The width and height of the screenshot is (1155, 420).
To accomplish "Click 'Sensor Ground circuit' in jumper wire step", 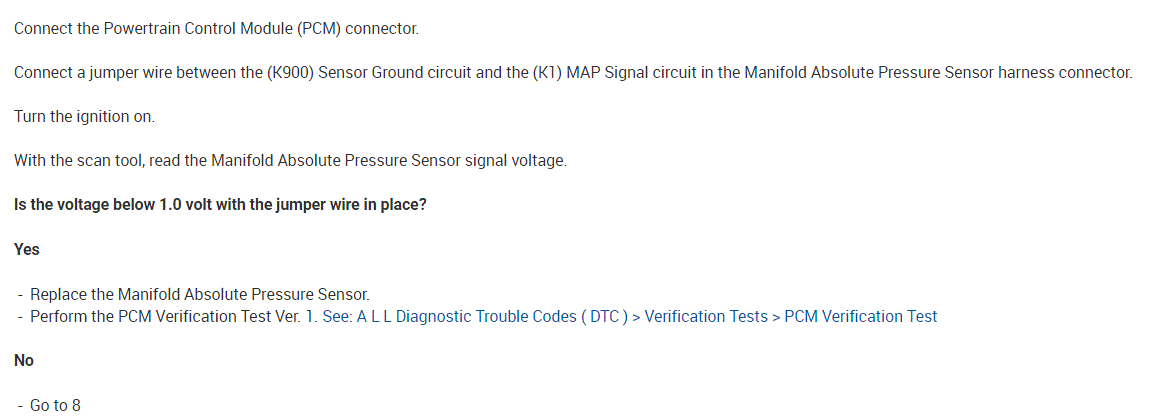I will 392,73.
